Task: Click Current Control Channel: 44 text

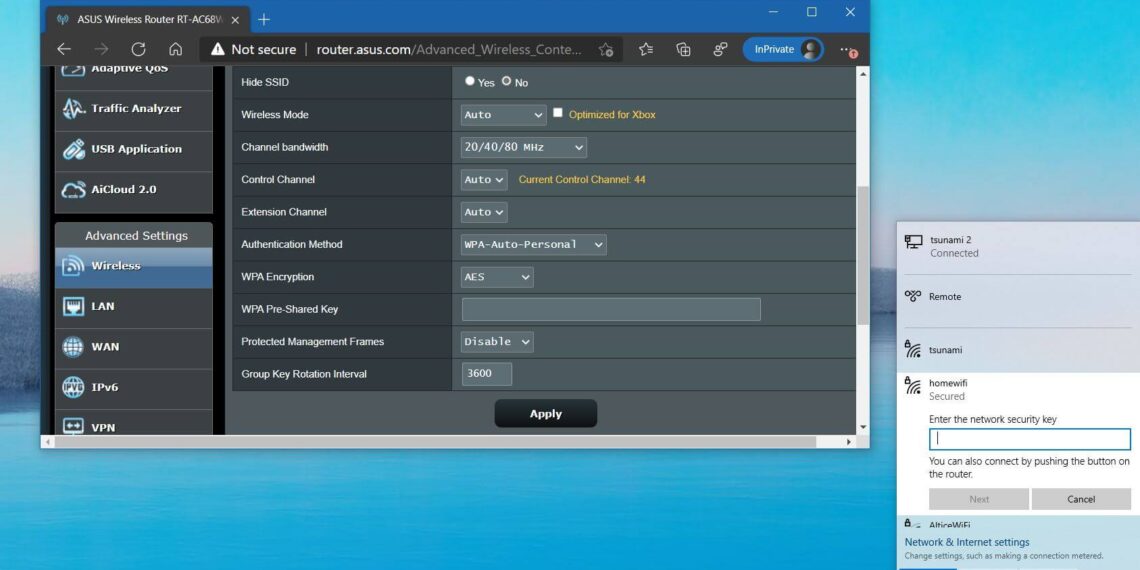Action: point(582,180)
